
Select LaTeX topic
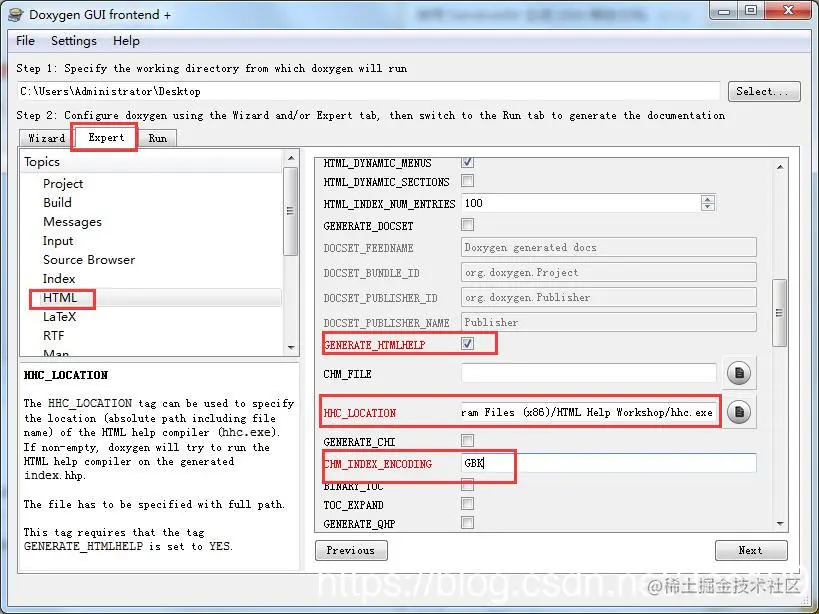(x=60, y=316)
